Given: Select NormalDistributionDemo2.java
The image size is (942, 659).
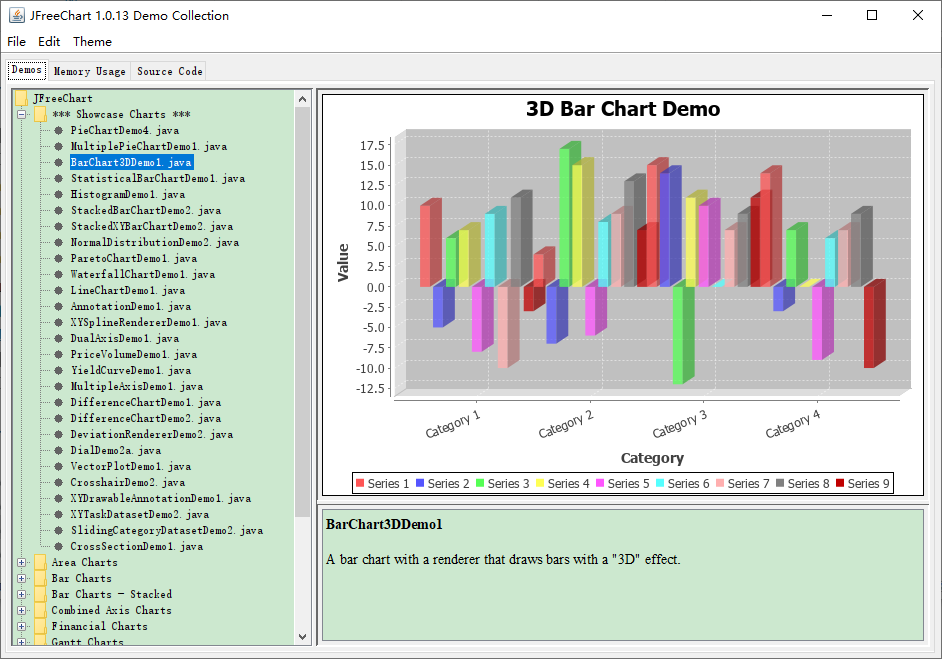Looking at the screenshot, I should pyautogui.click(x=154, y=242).
